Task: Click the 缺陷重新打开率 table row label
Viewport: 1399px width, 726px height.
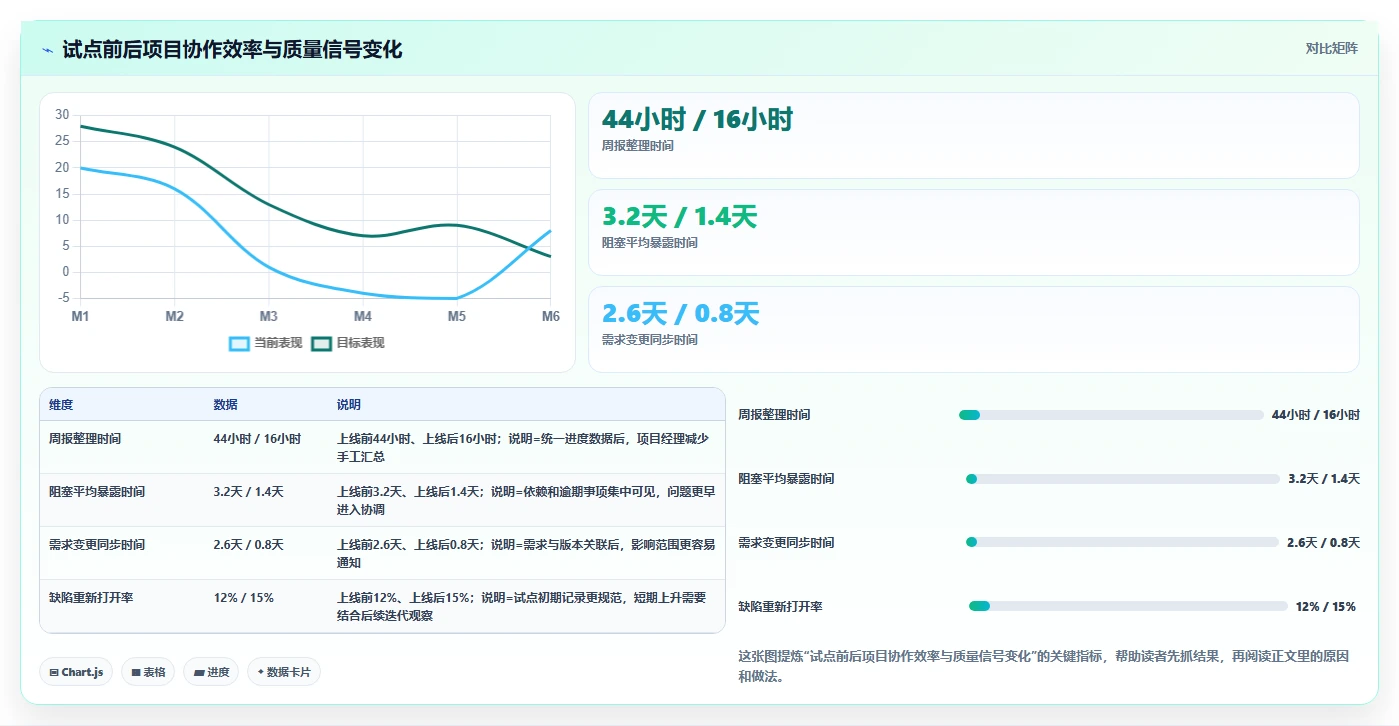Action: pyautogui.click(x=91, y=598)
